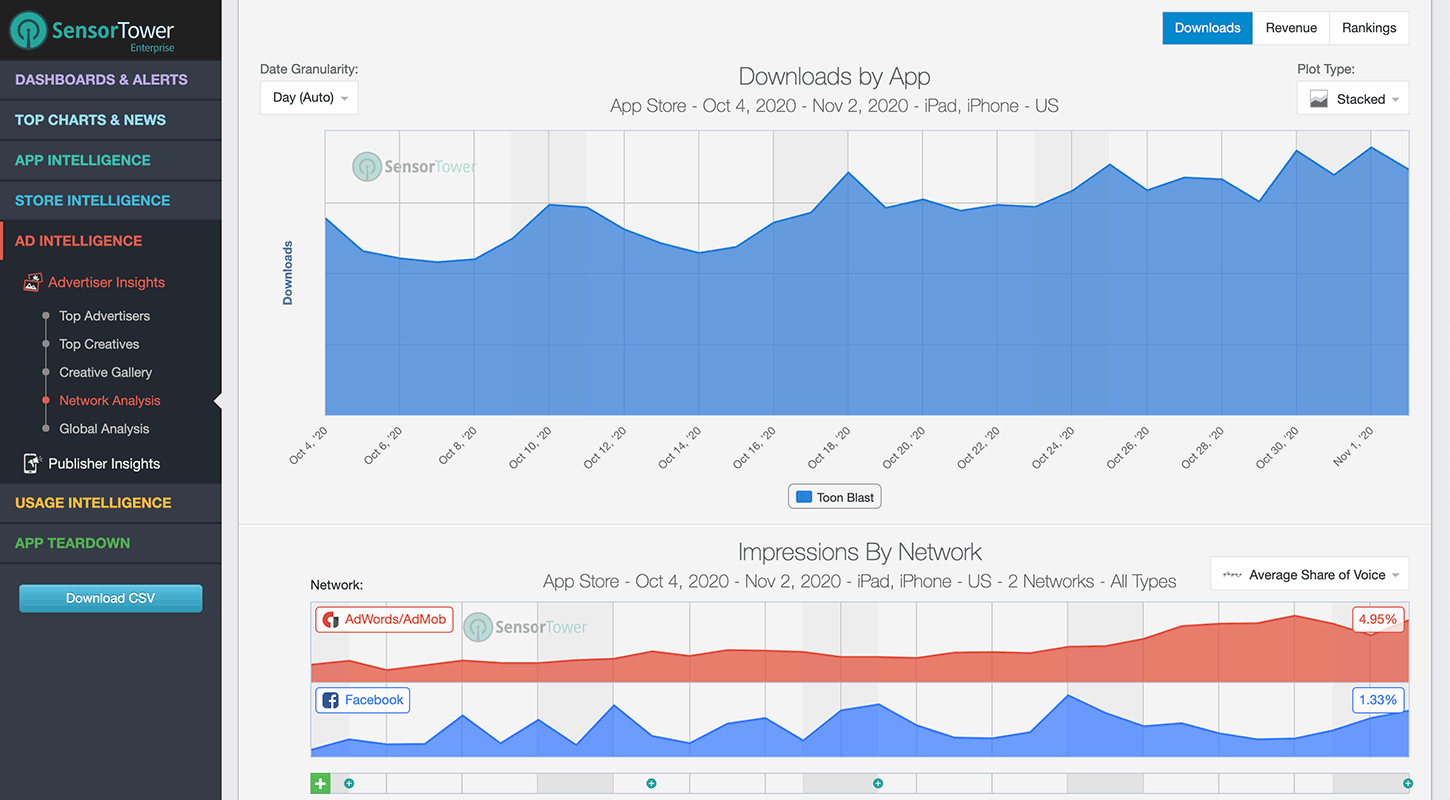Select the AdWords/AdMob network label

click(384, 619)
